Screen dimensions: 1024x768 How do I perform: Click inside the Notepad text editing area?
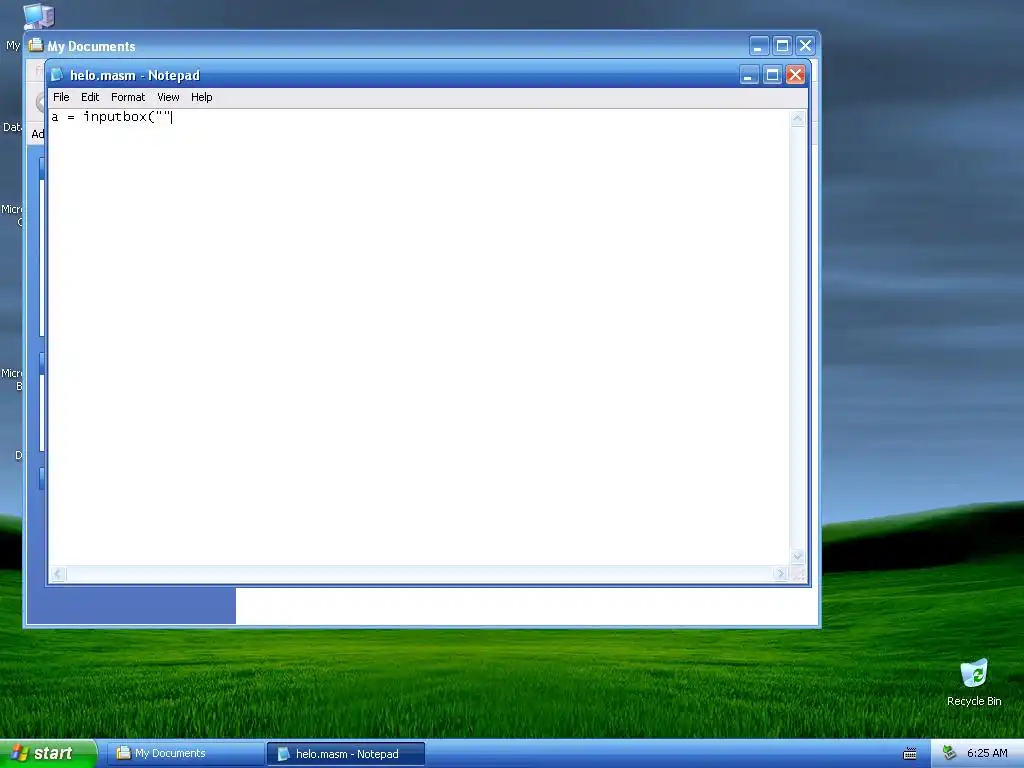(418, 337)
